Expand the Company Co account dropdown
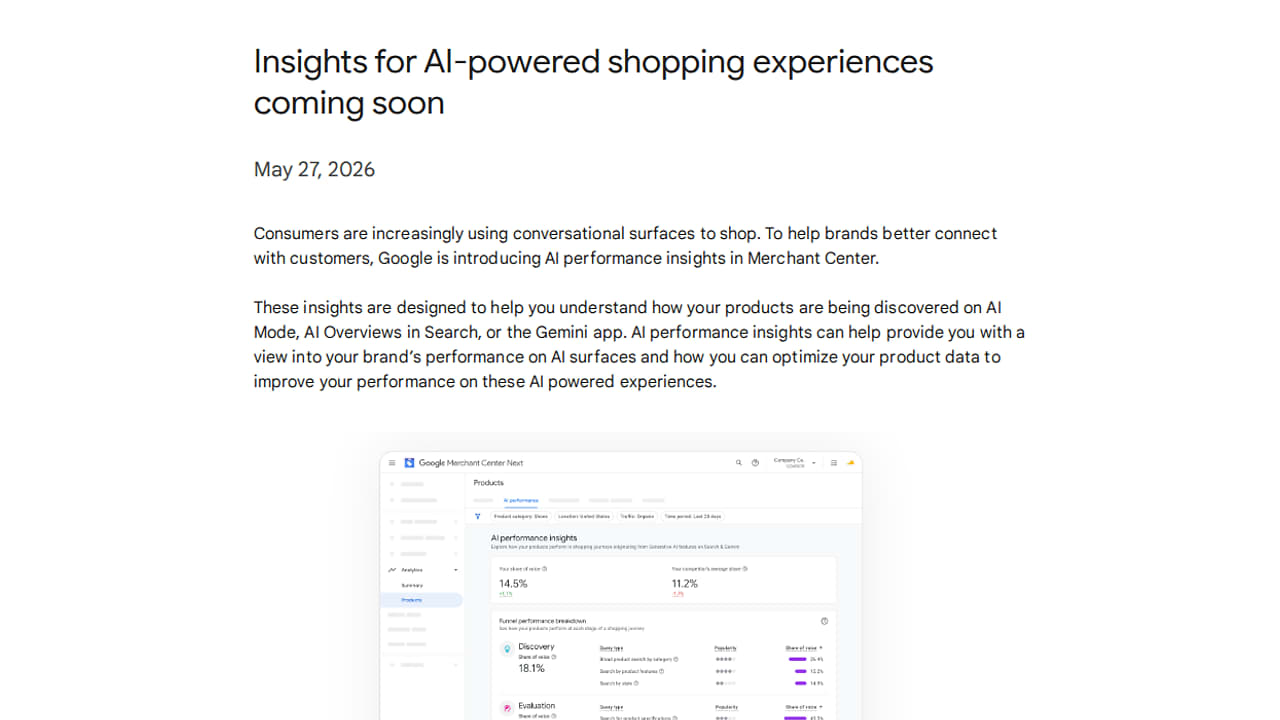The image size is (1280, 720). click(814, 463)
